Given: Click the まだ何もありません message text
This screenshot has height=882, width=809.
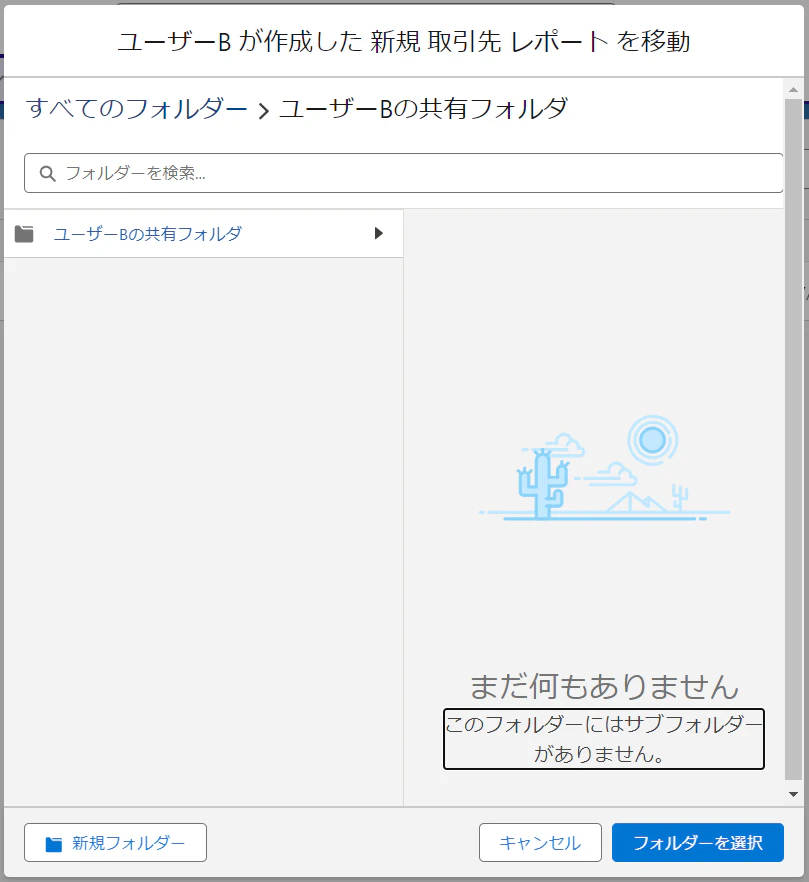Looking at the screenshot, I should pyautogui.click(x=604, y=685).
